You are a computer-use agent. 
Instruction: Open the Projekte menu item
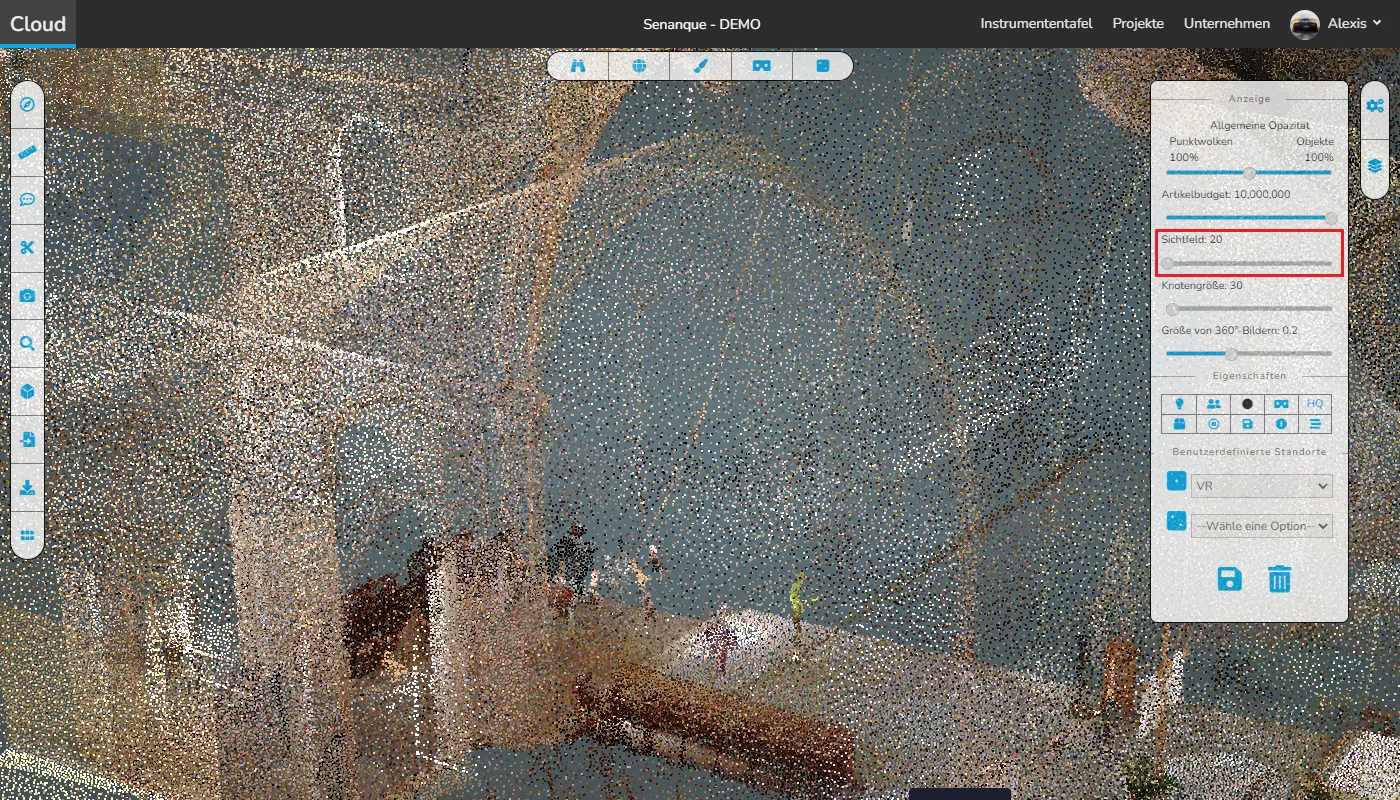(1138, 24)
